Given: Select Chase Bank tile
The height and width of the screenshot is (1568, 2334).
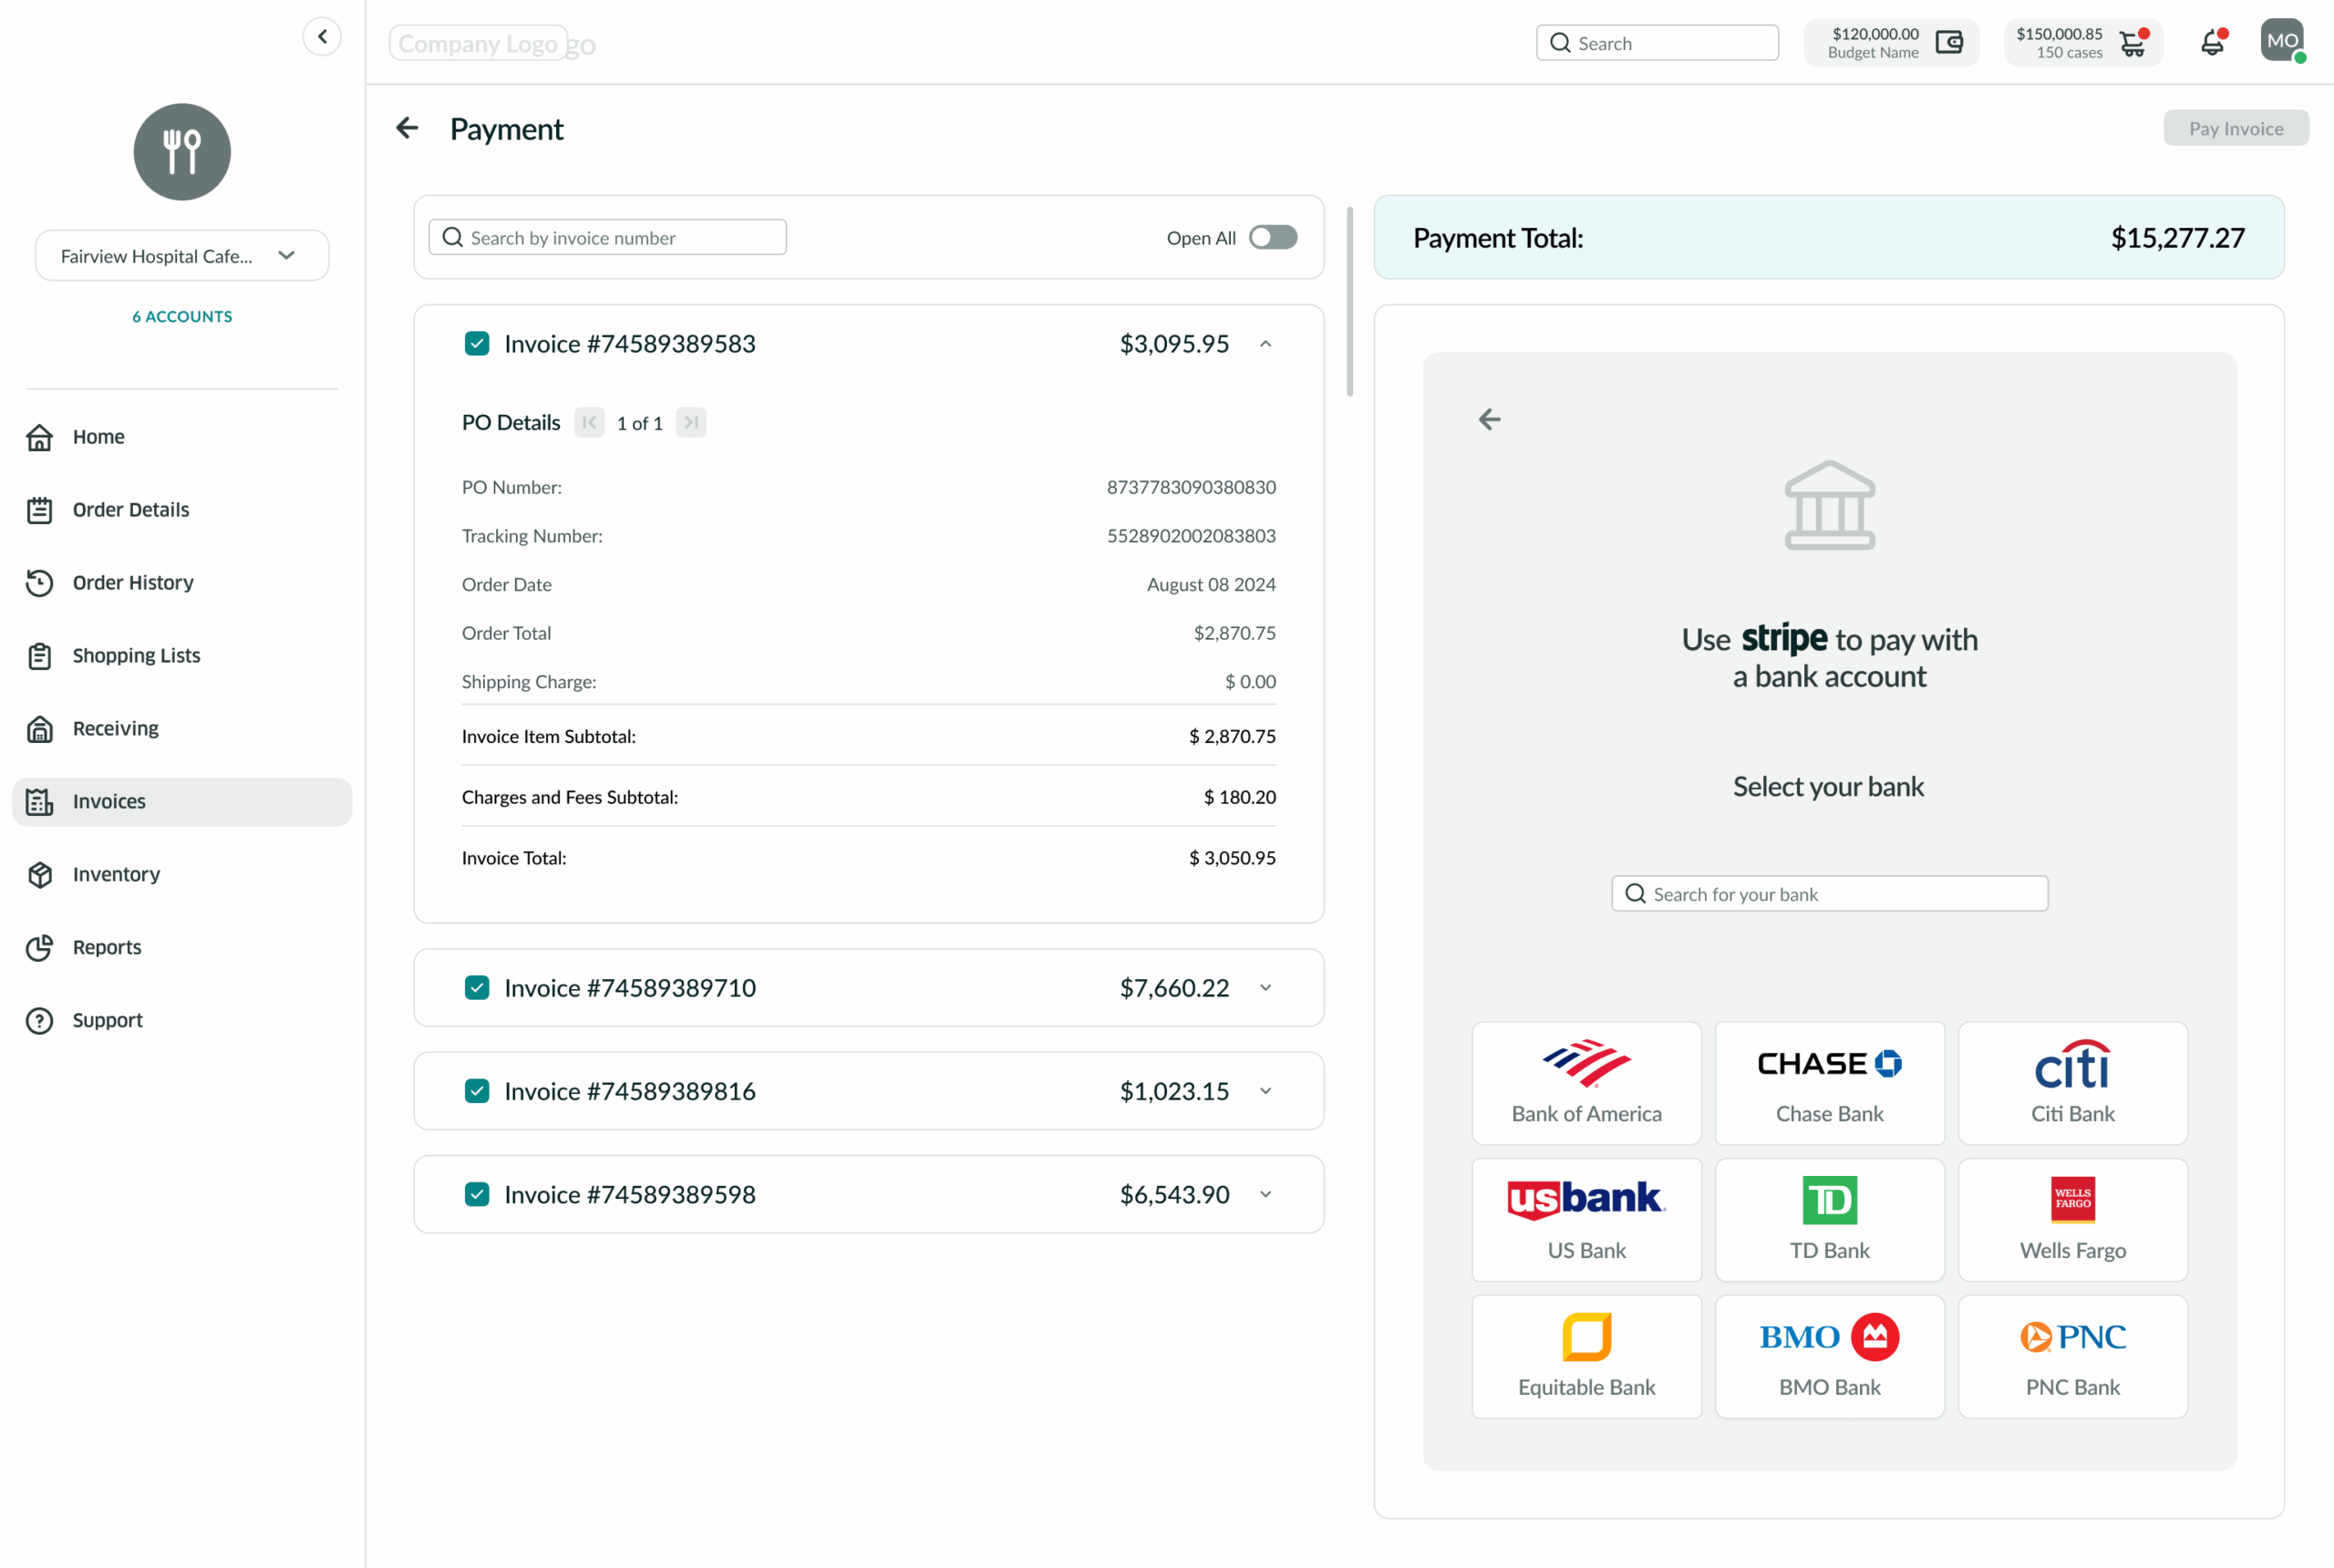Looking at the screenshot, I should [x=1829, y=1083].
